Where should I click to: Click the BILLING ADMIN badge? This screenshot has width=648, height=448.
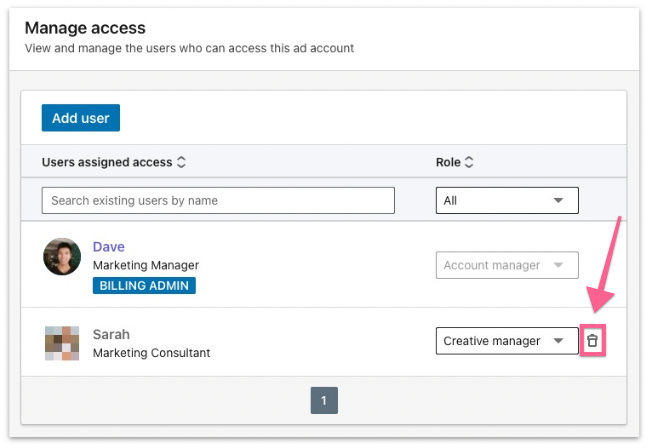coord(144,285)
